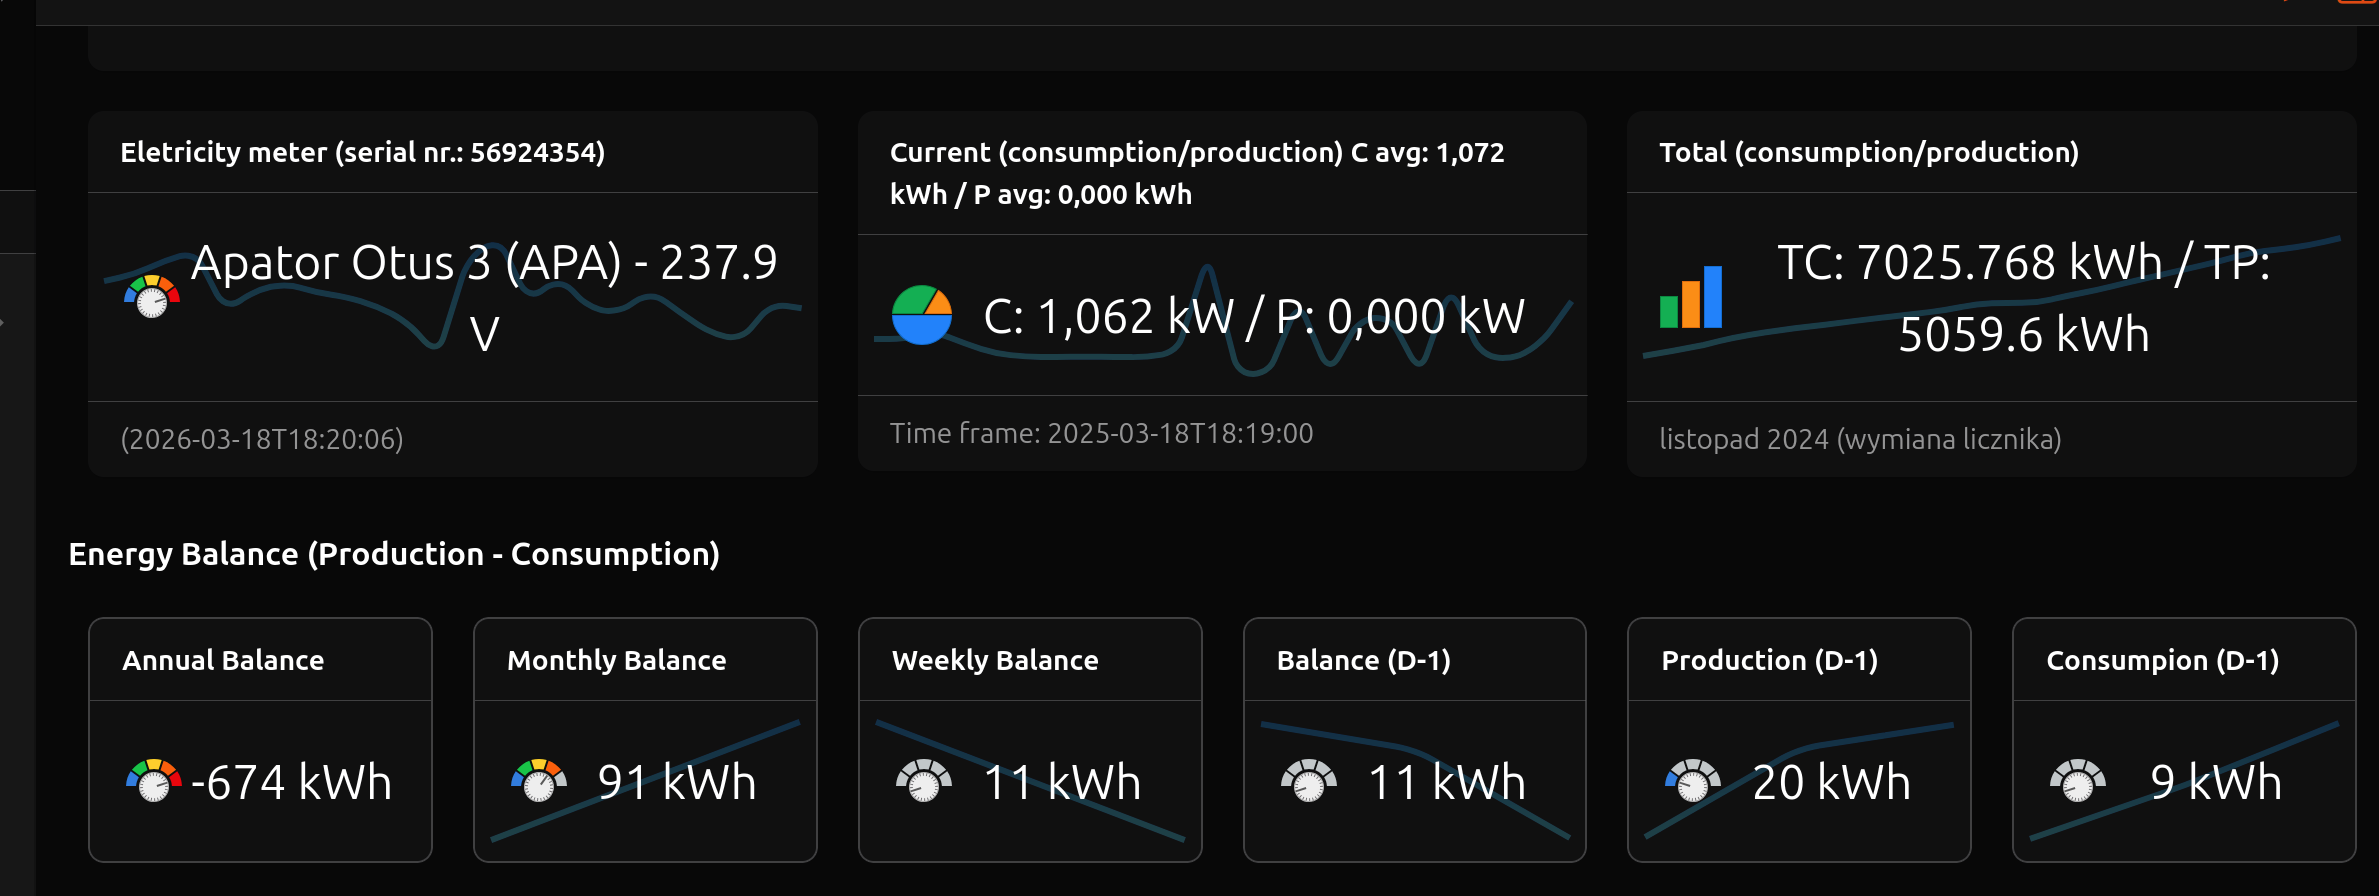Select the 20 kWh production value
This screenshot has height=896, width=2379.
point(1831,781)
